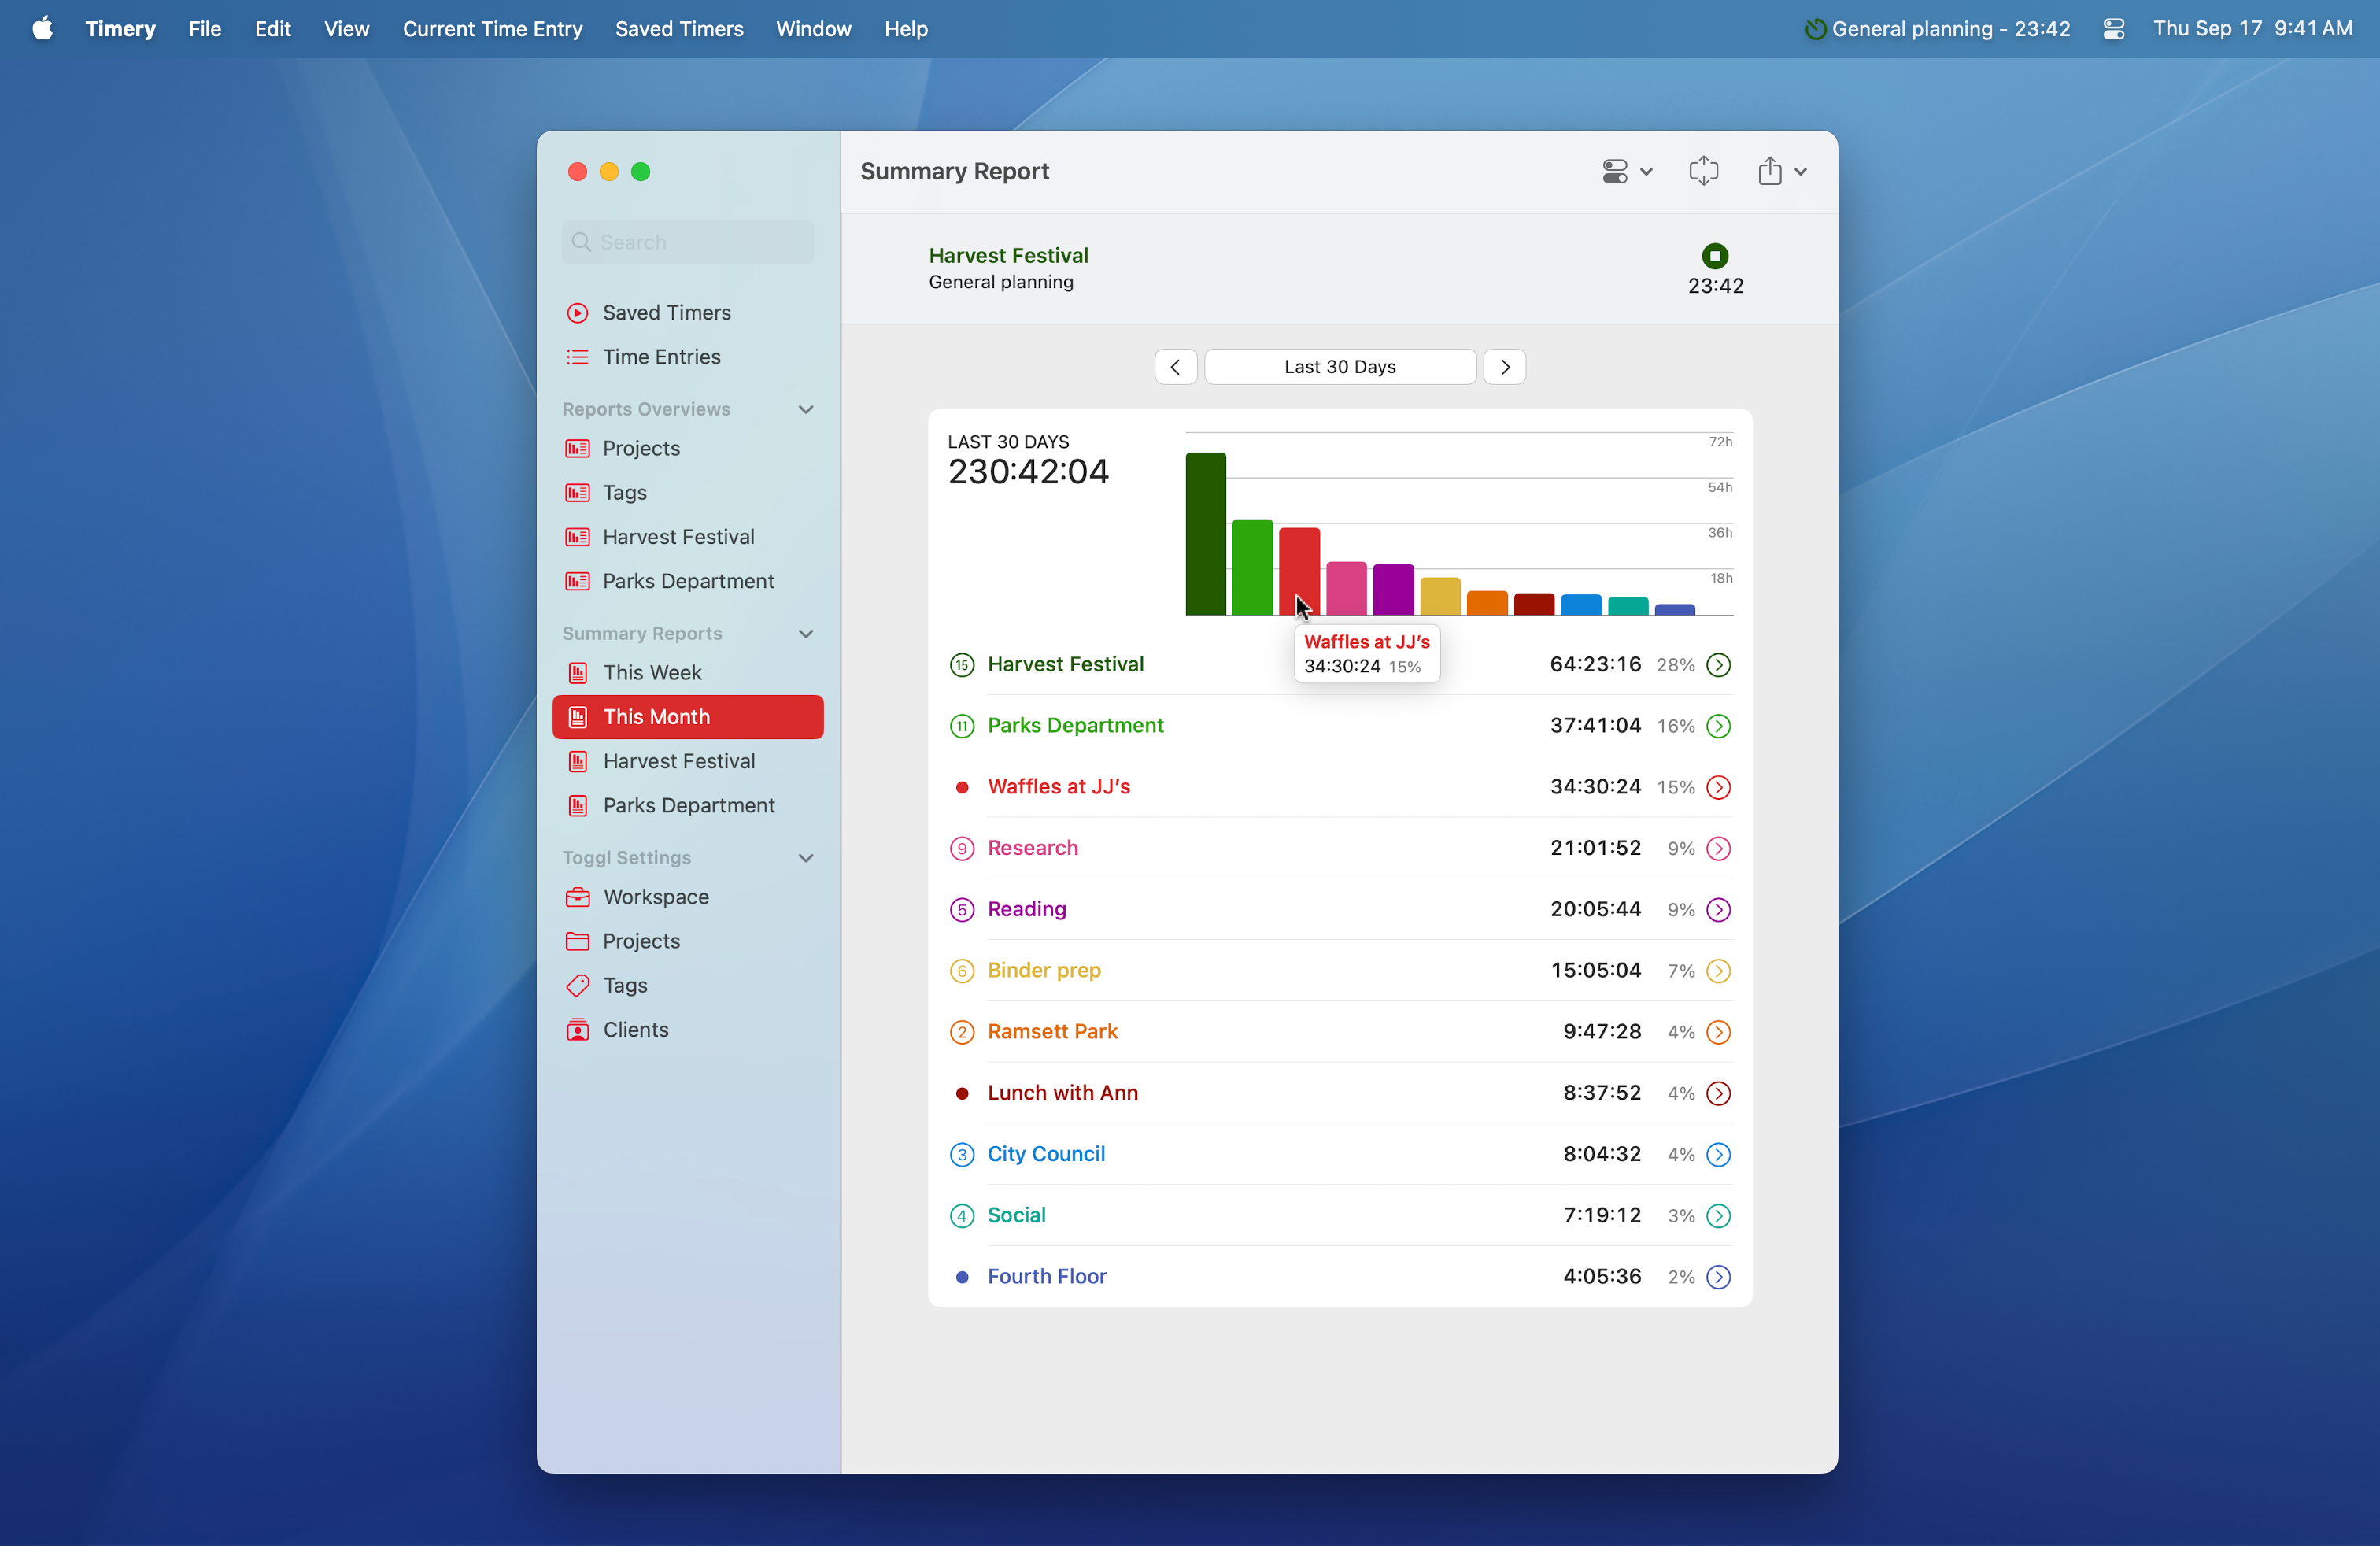The width and height of the screenshot is (2380, 1546).
Task: Click Fourth Floor project name
Action: click(1046, 1277)
